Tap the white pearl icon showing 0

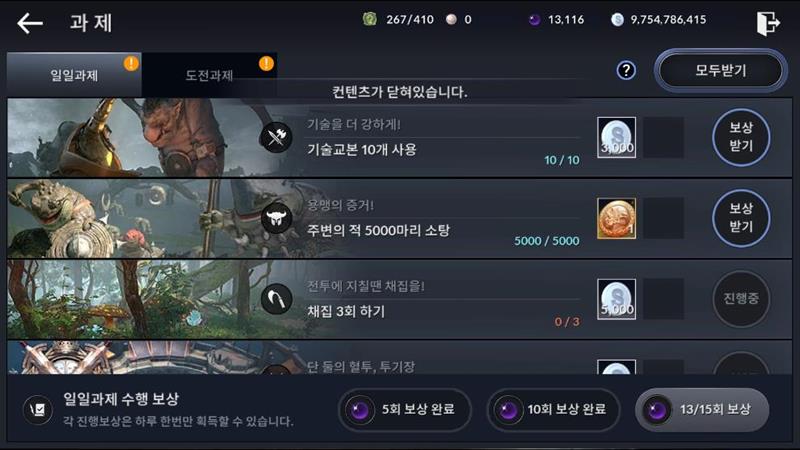point(451,20)
